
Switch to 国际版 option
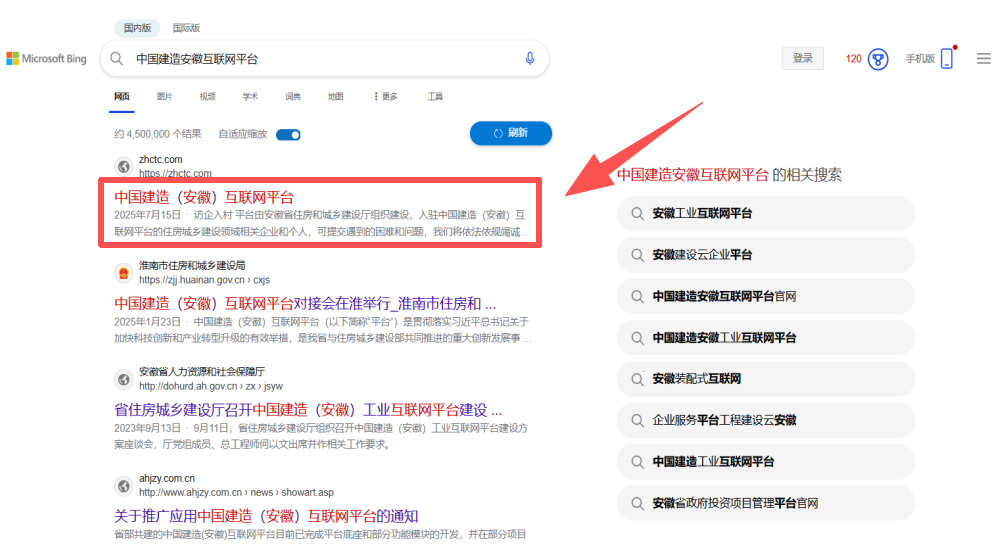[x=186, y=28]
